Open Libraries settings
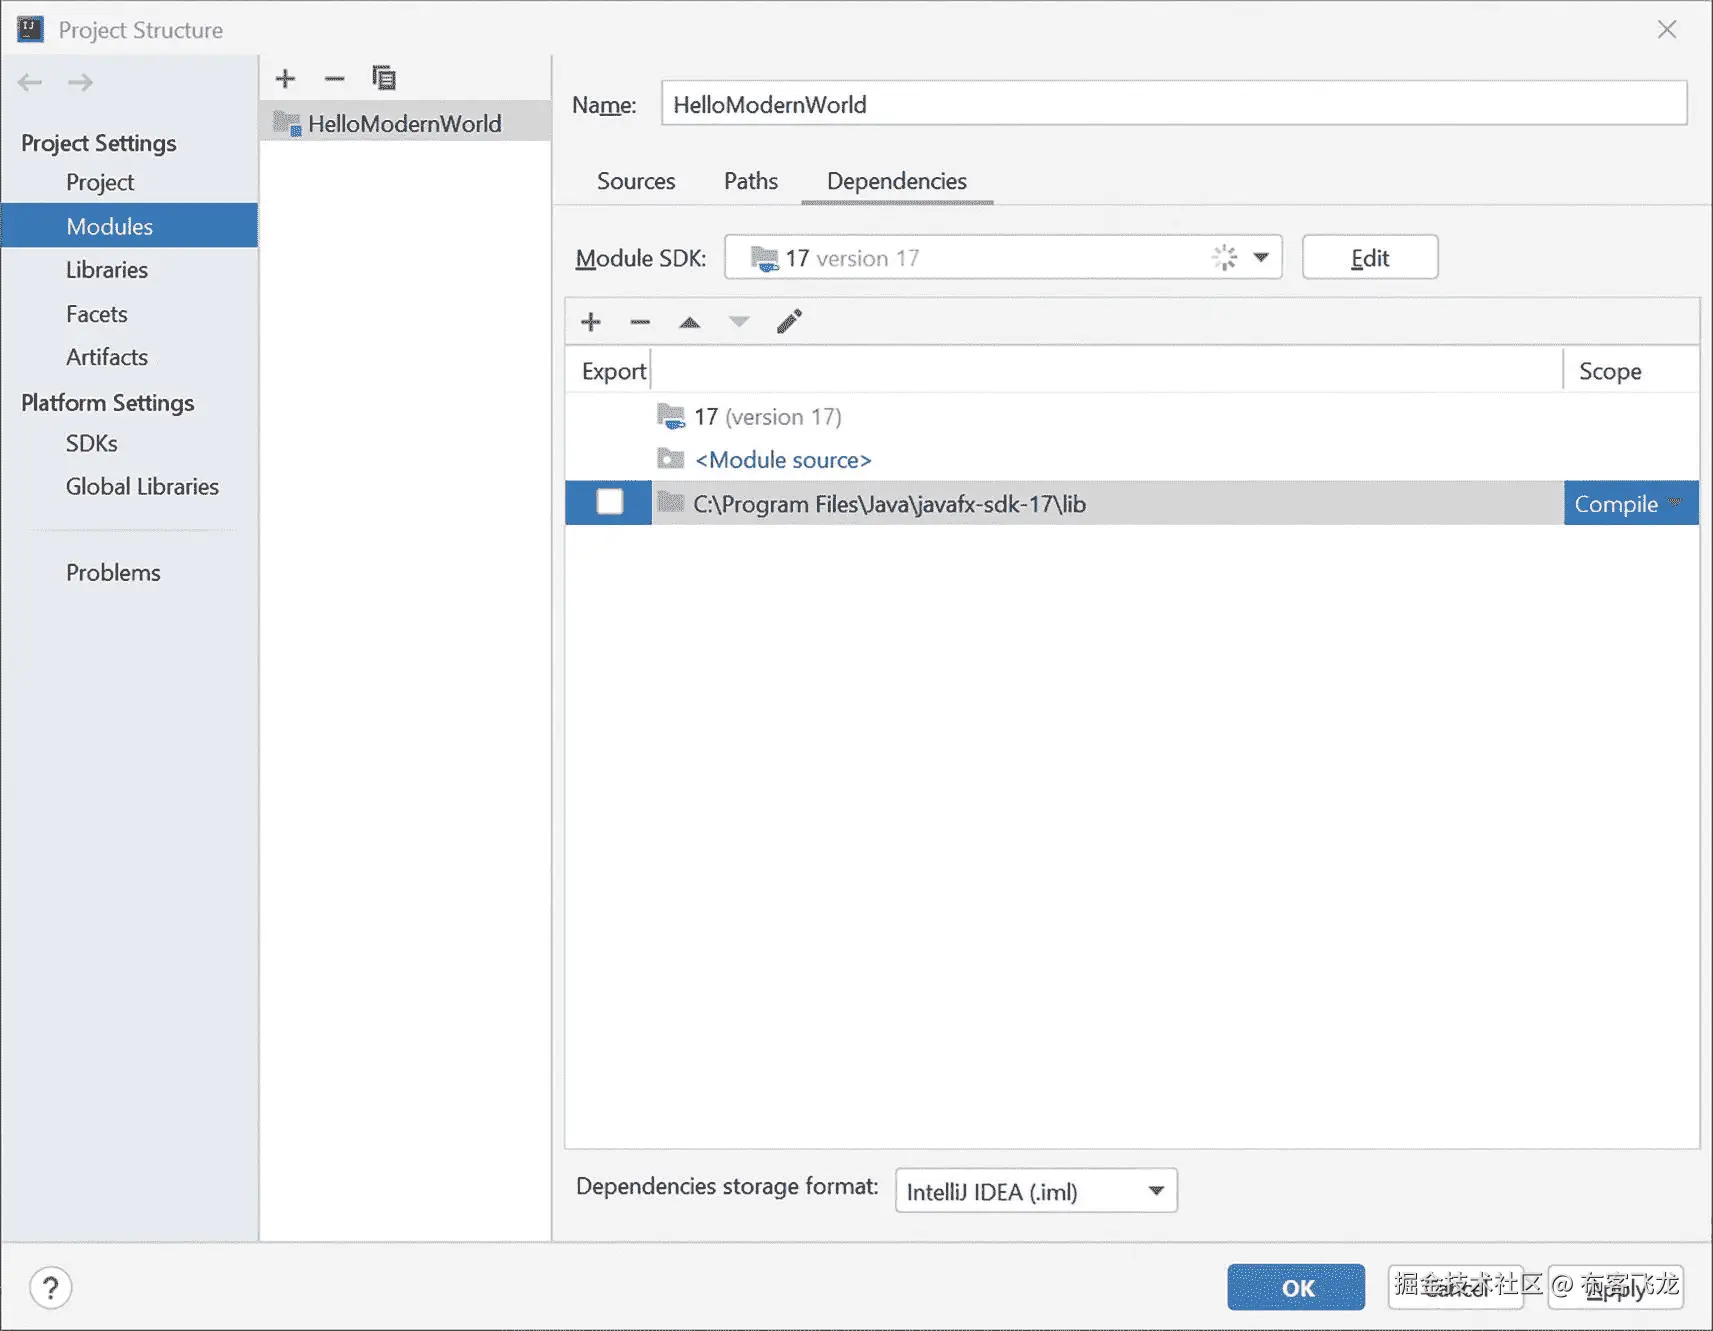This screenshot has height=1331, width=1713. [x=107, y=270]
